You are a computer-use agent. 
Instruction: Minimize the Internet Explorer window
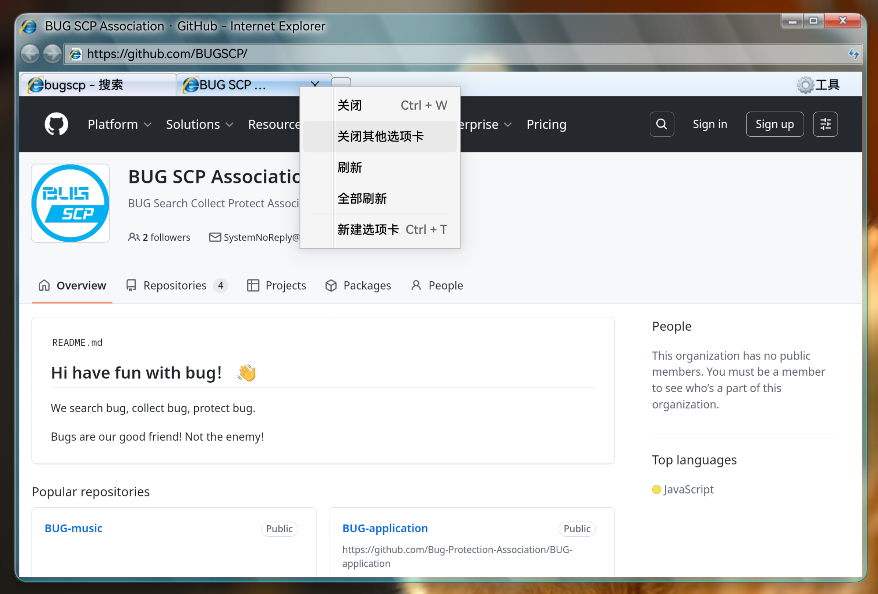pyautogui.click(x=792, y=21)
